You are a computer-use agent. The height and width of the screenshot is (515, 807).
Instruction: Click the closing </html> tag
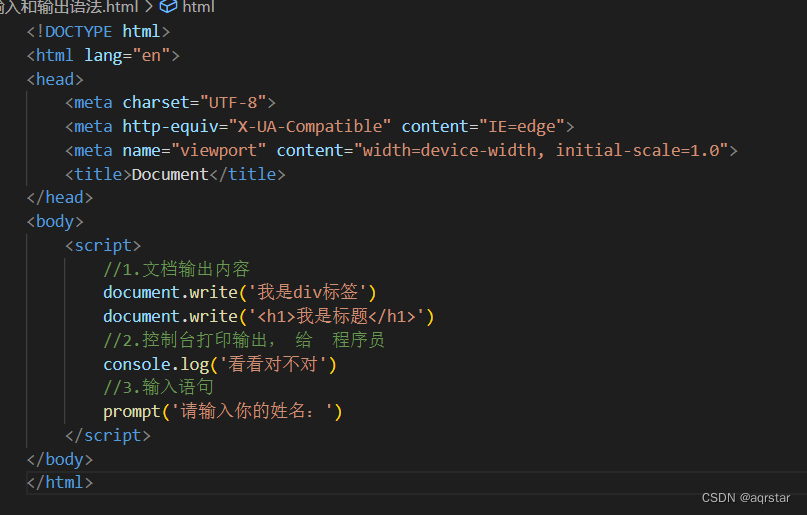point(60,483)
